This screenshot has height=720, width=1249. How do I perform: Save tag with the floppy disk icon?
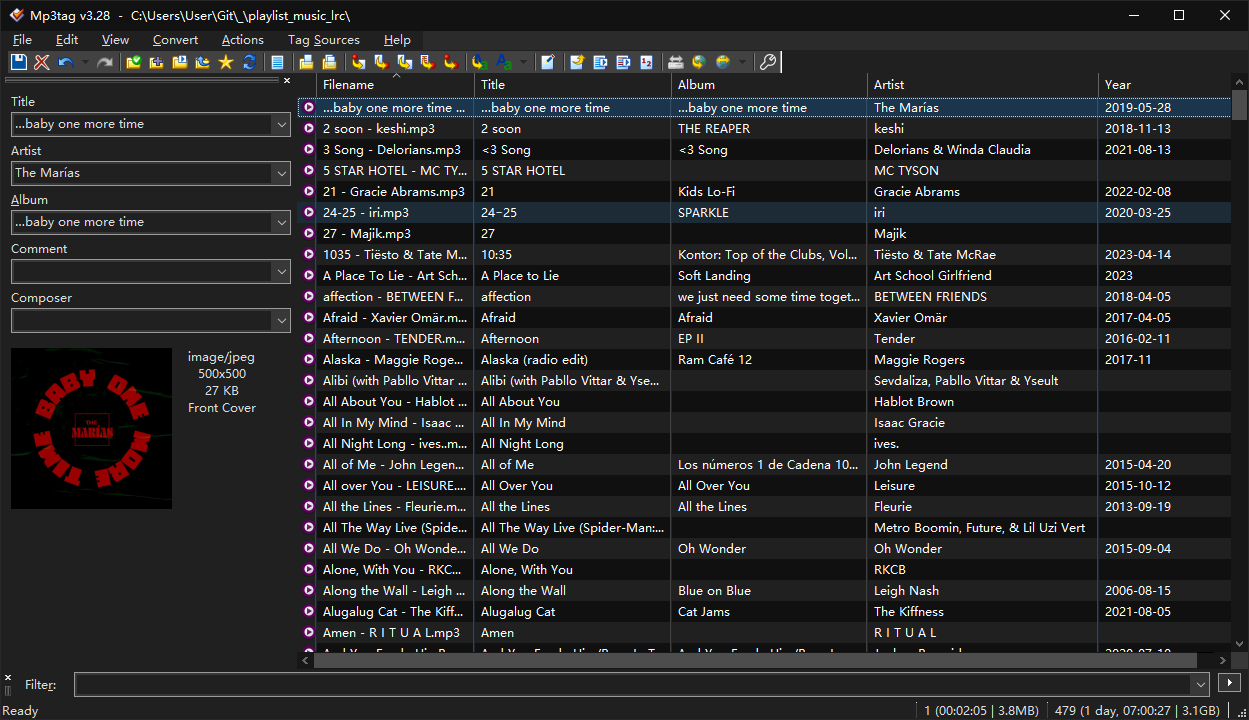19,62
